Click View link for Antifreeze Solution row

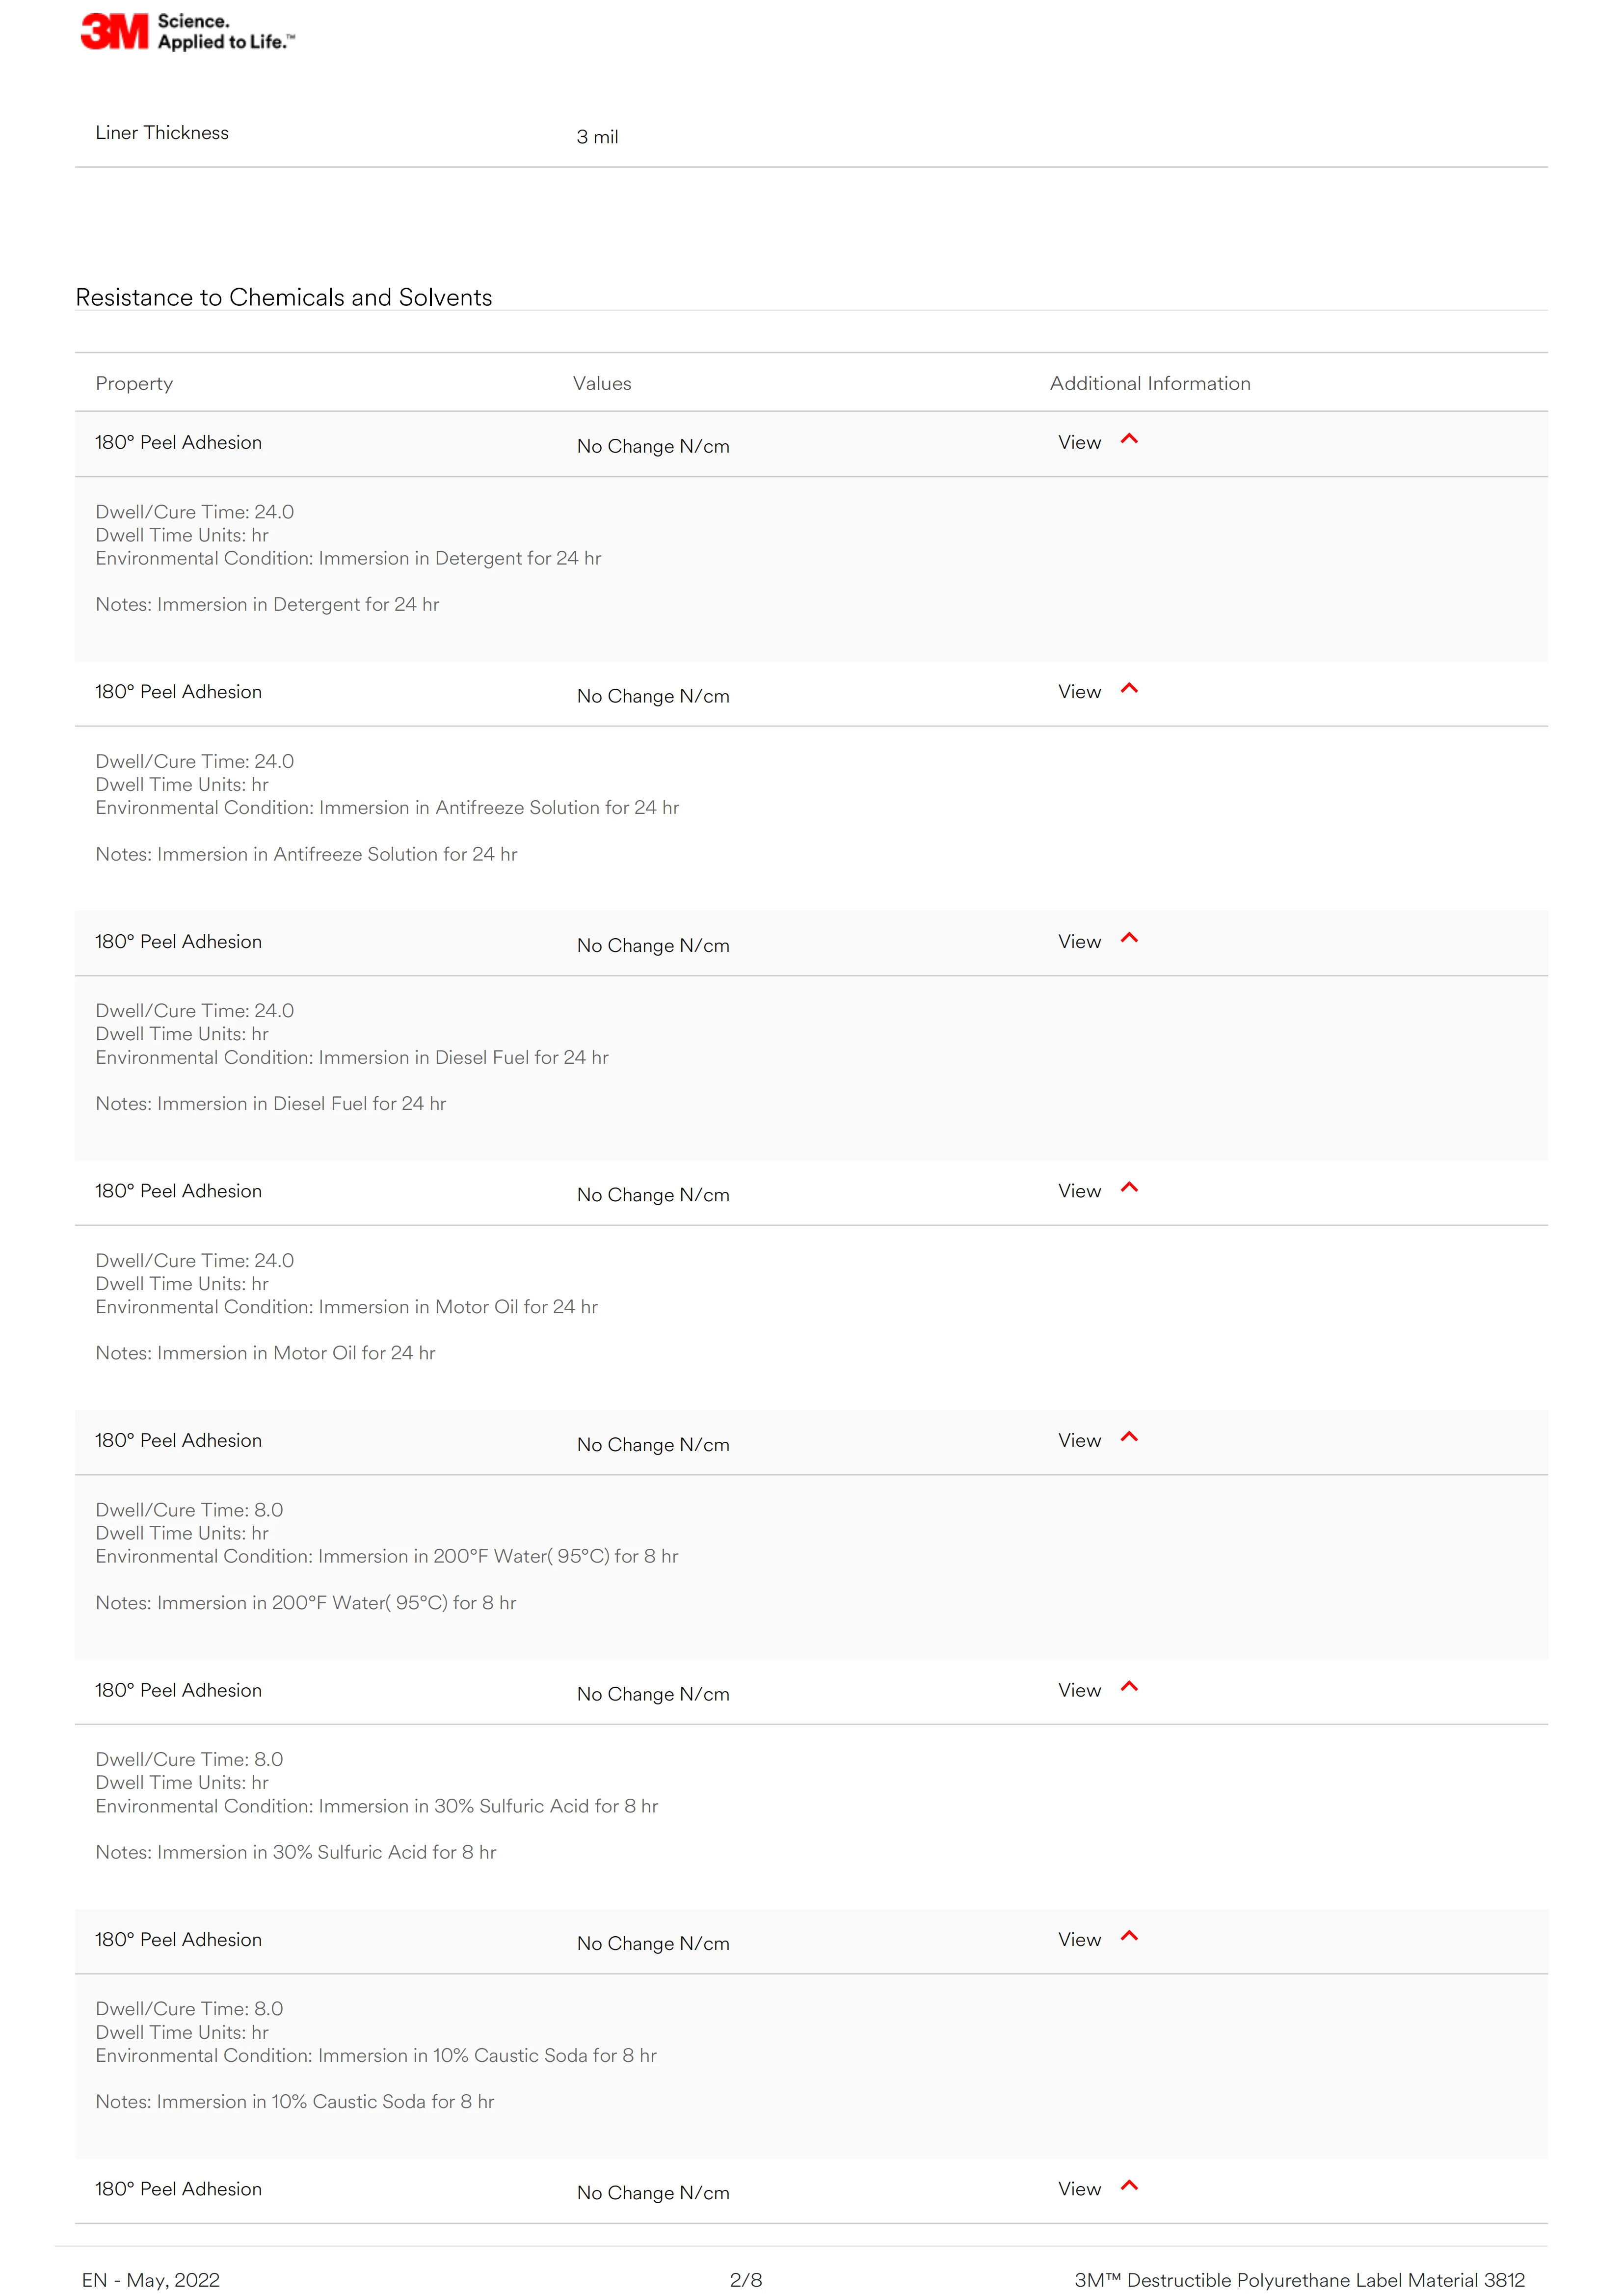(x=1079, y=692)
